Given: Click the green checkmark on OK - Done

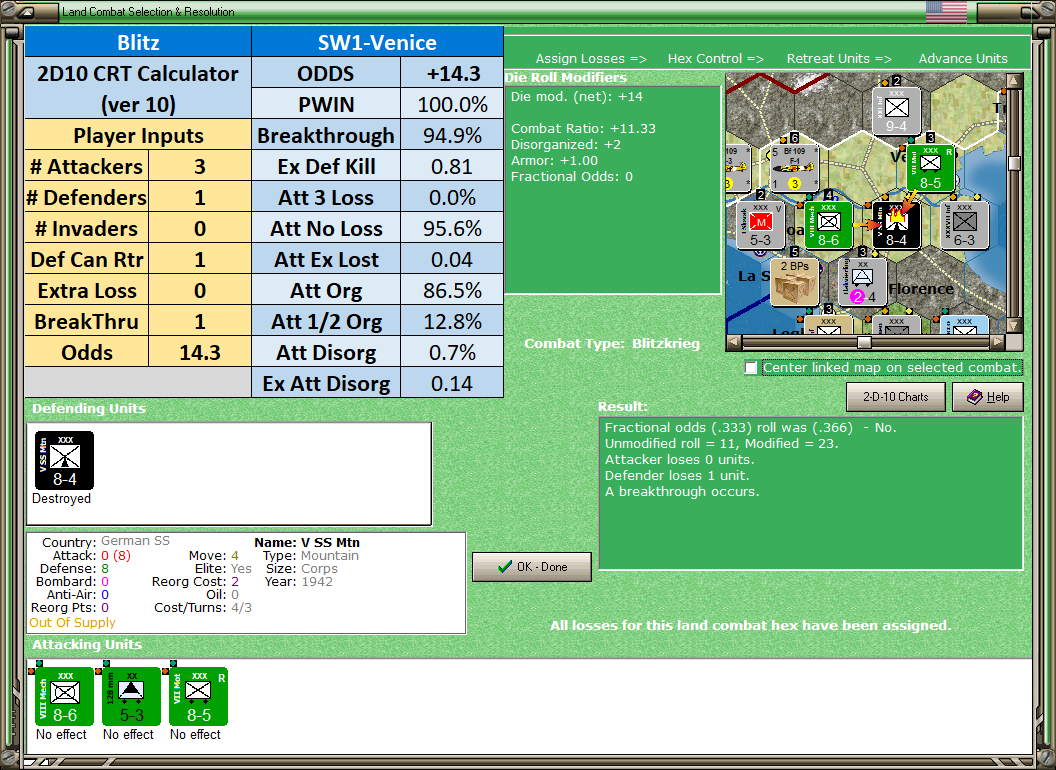Looking at the screenshot, I should click(x=504, y=567).
